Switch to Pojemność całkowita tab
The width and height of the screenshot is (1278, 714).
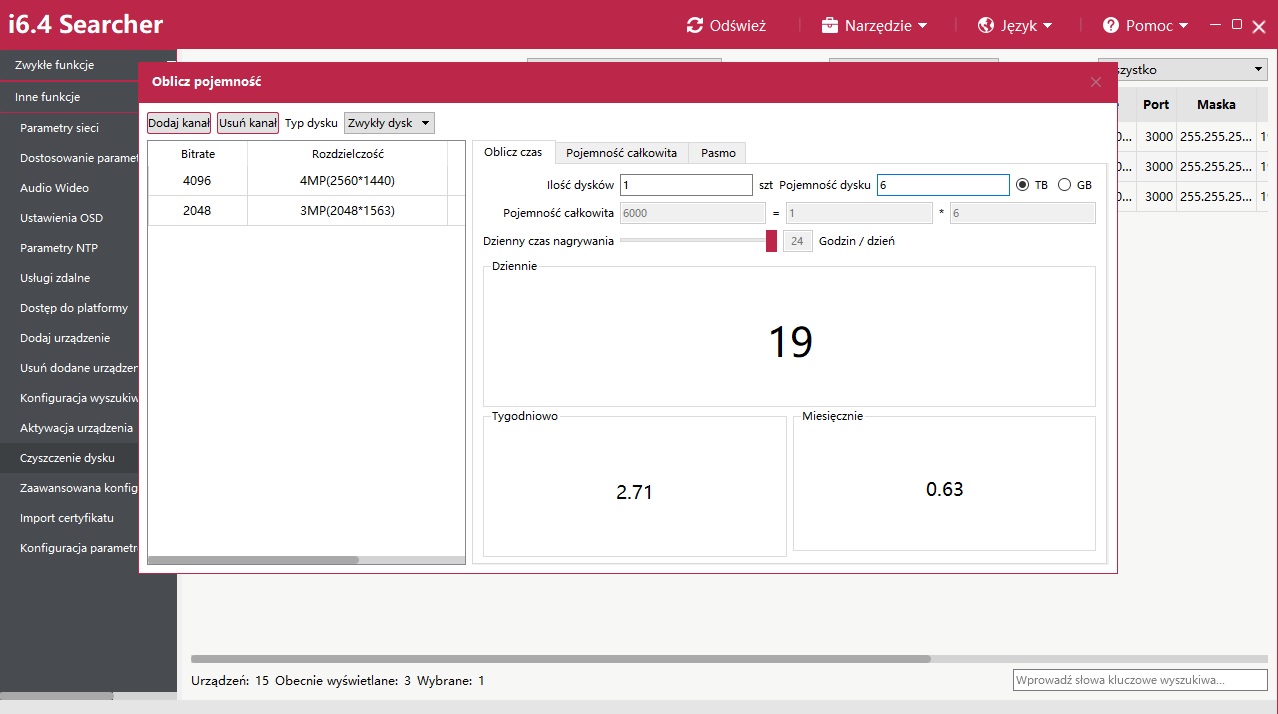(621, 153)
